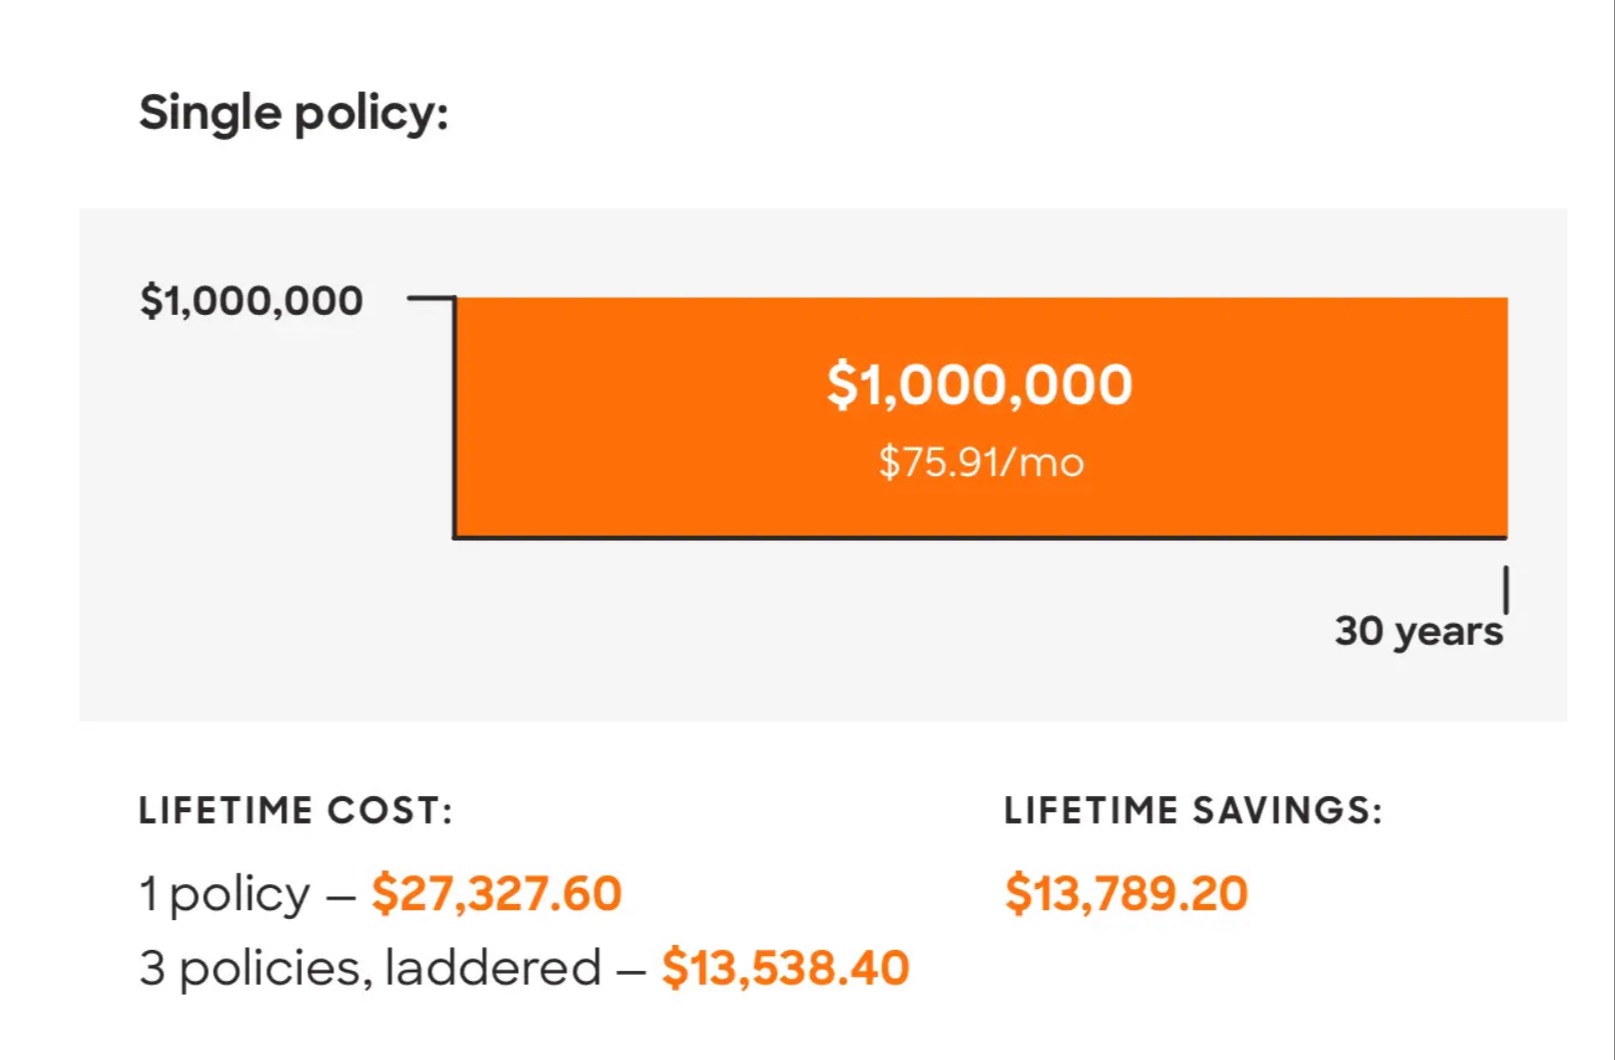Click the chart's horizontal baseline axis

click(980, 538)
